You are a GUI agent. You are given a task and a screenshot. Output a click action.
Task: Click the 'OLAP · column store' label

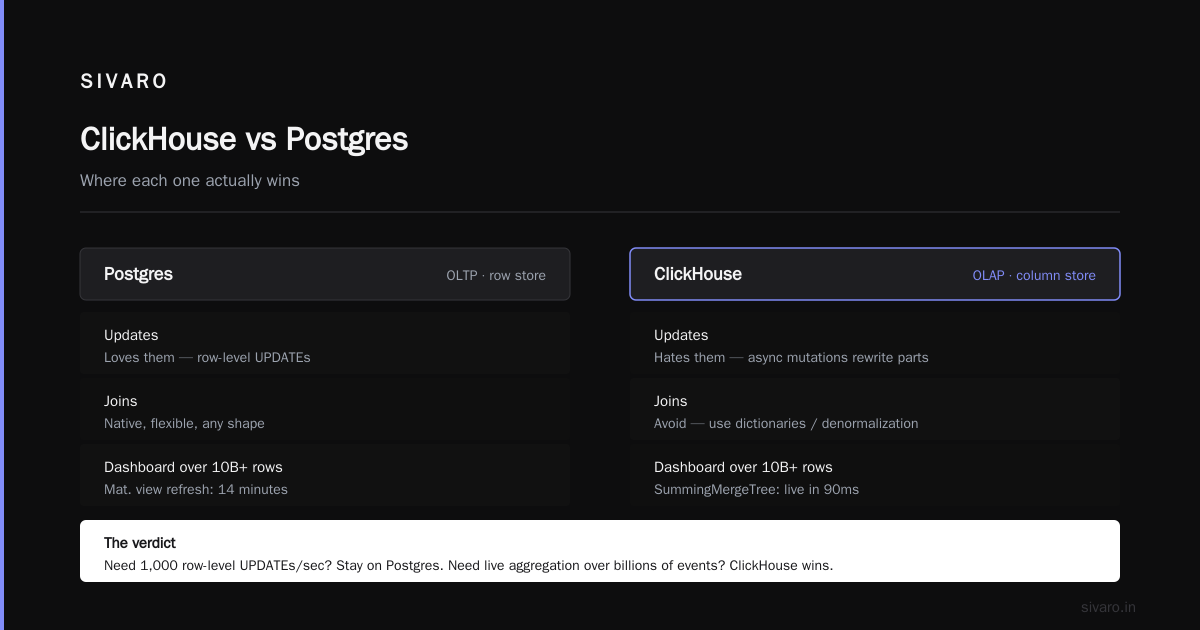click(1034, 275)
